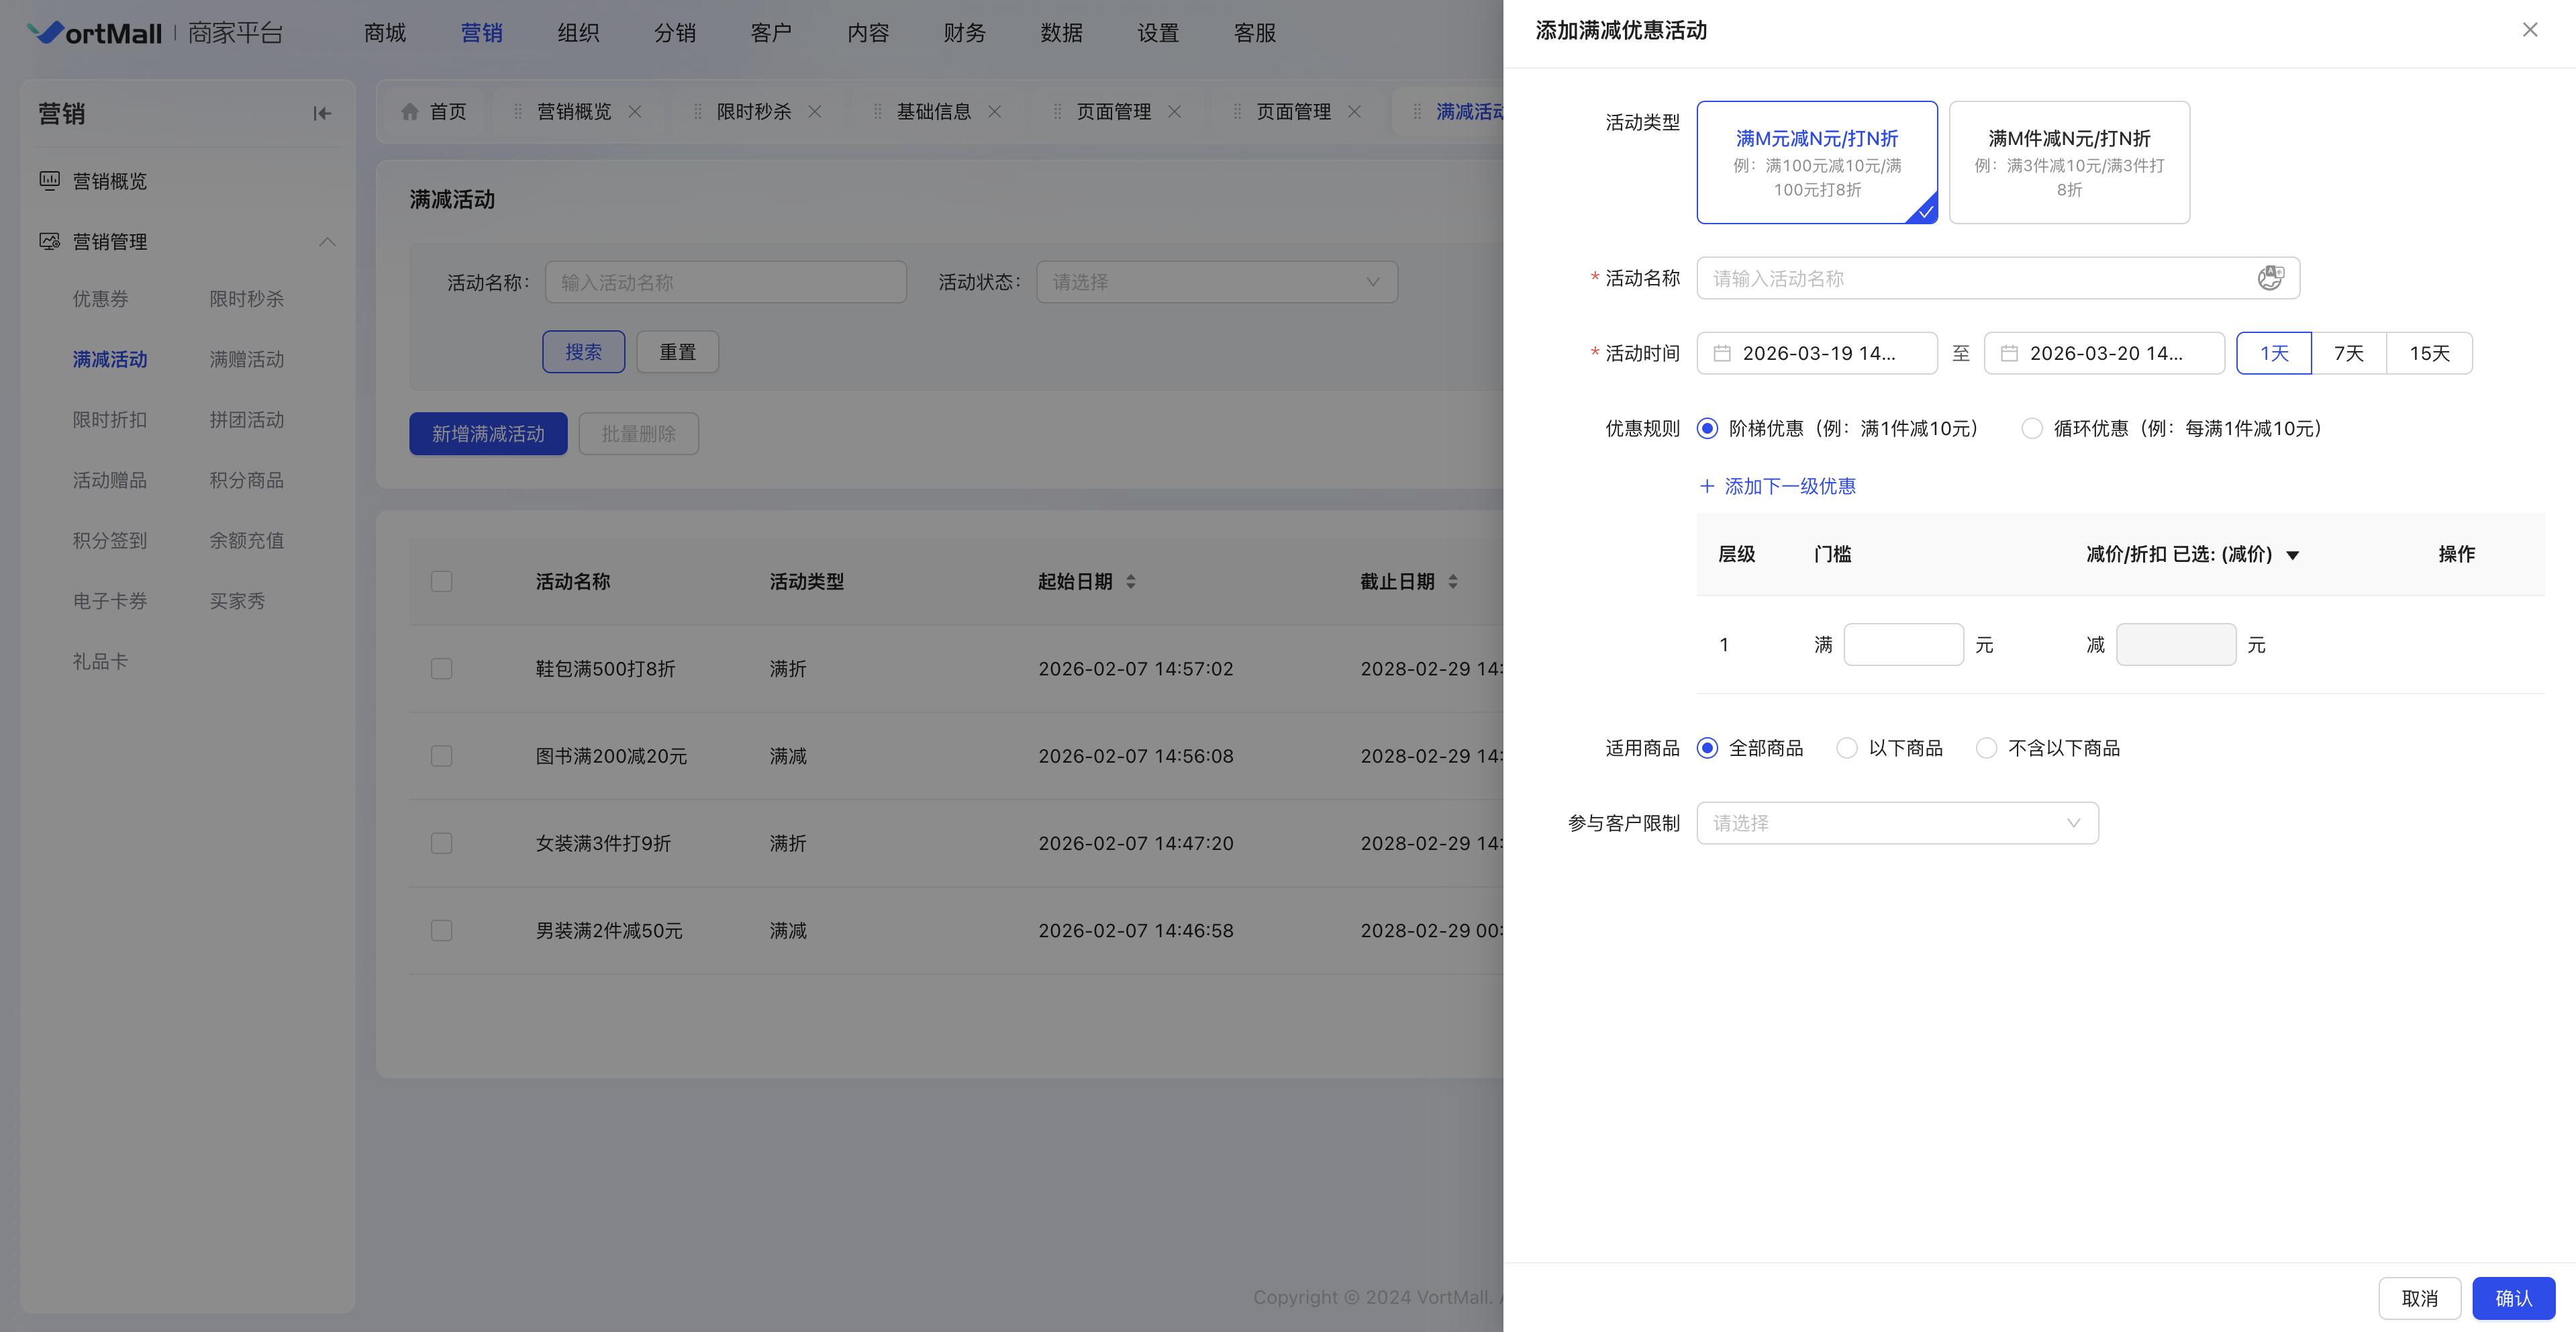Select 满M件减N元/打N折 activity type
This screenshot has width=2576, height=1332.
point(2069,162)
